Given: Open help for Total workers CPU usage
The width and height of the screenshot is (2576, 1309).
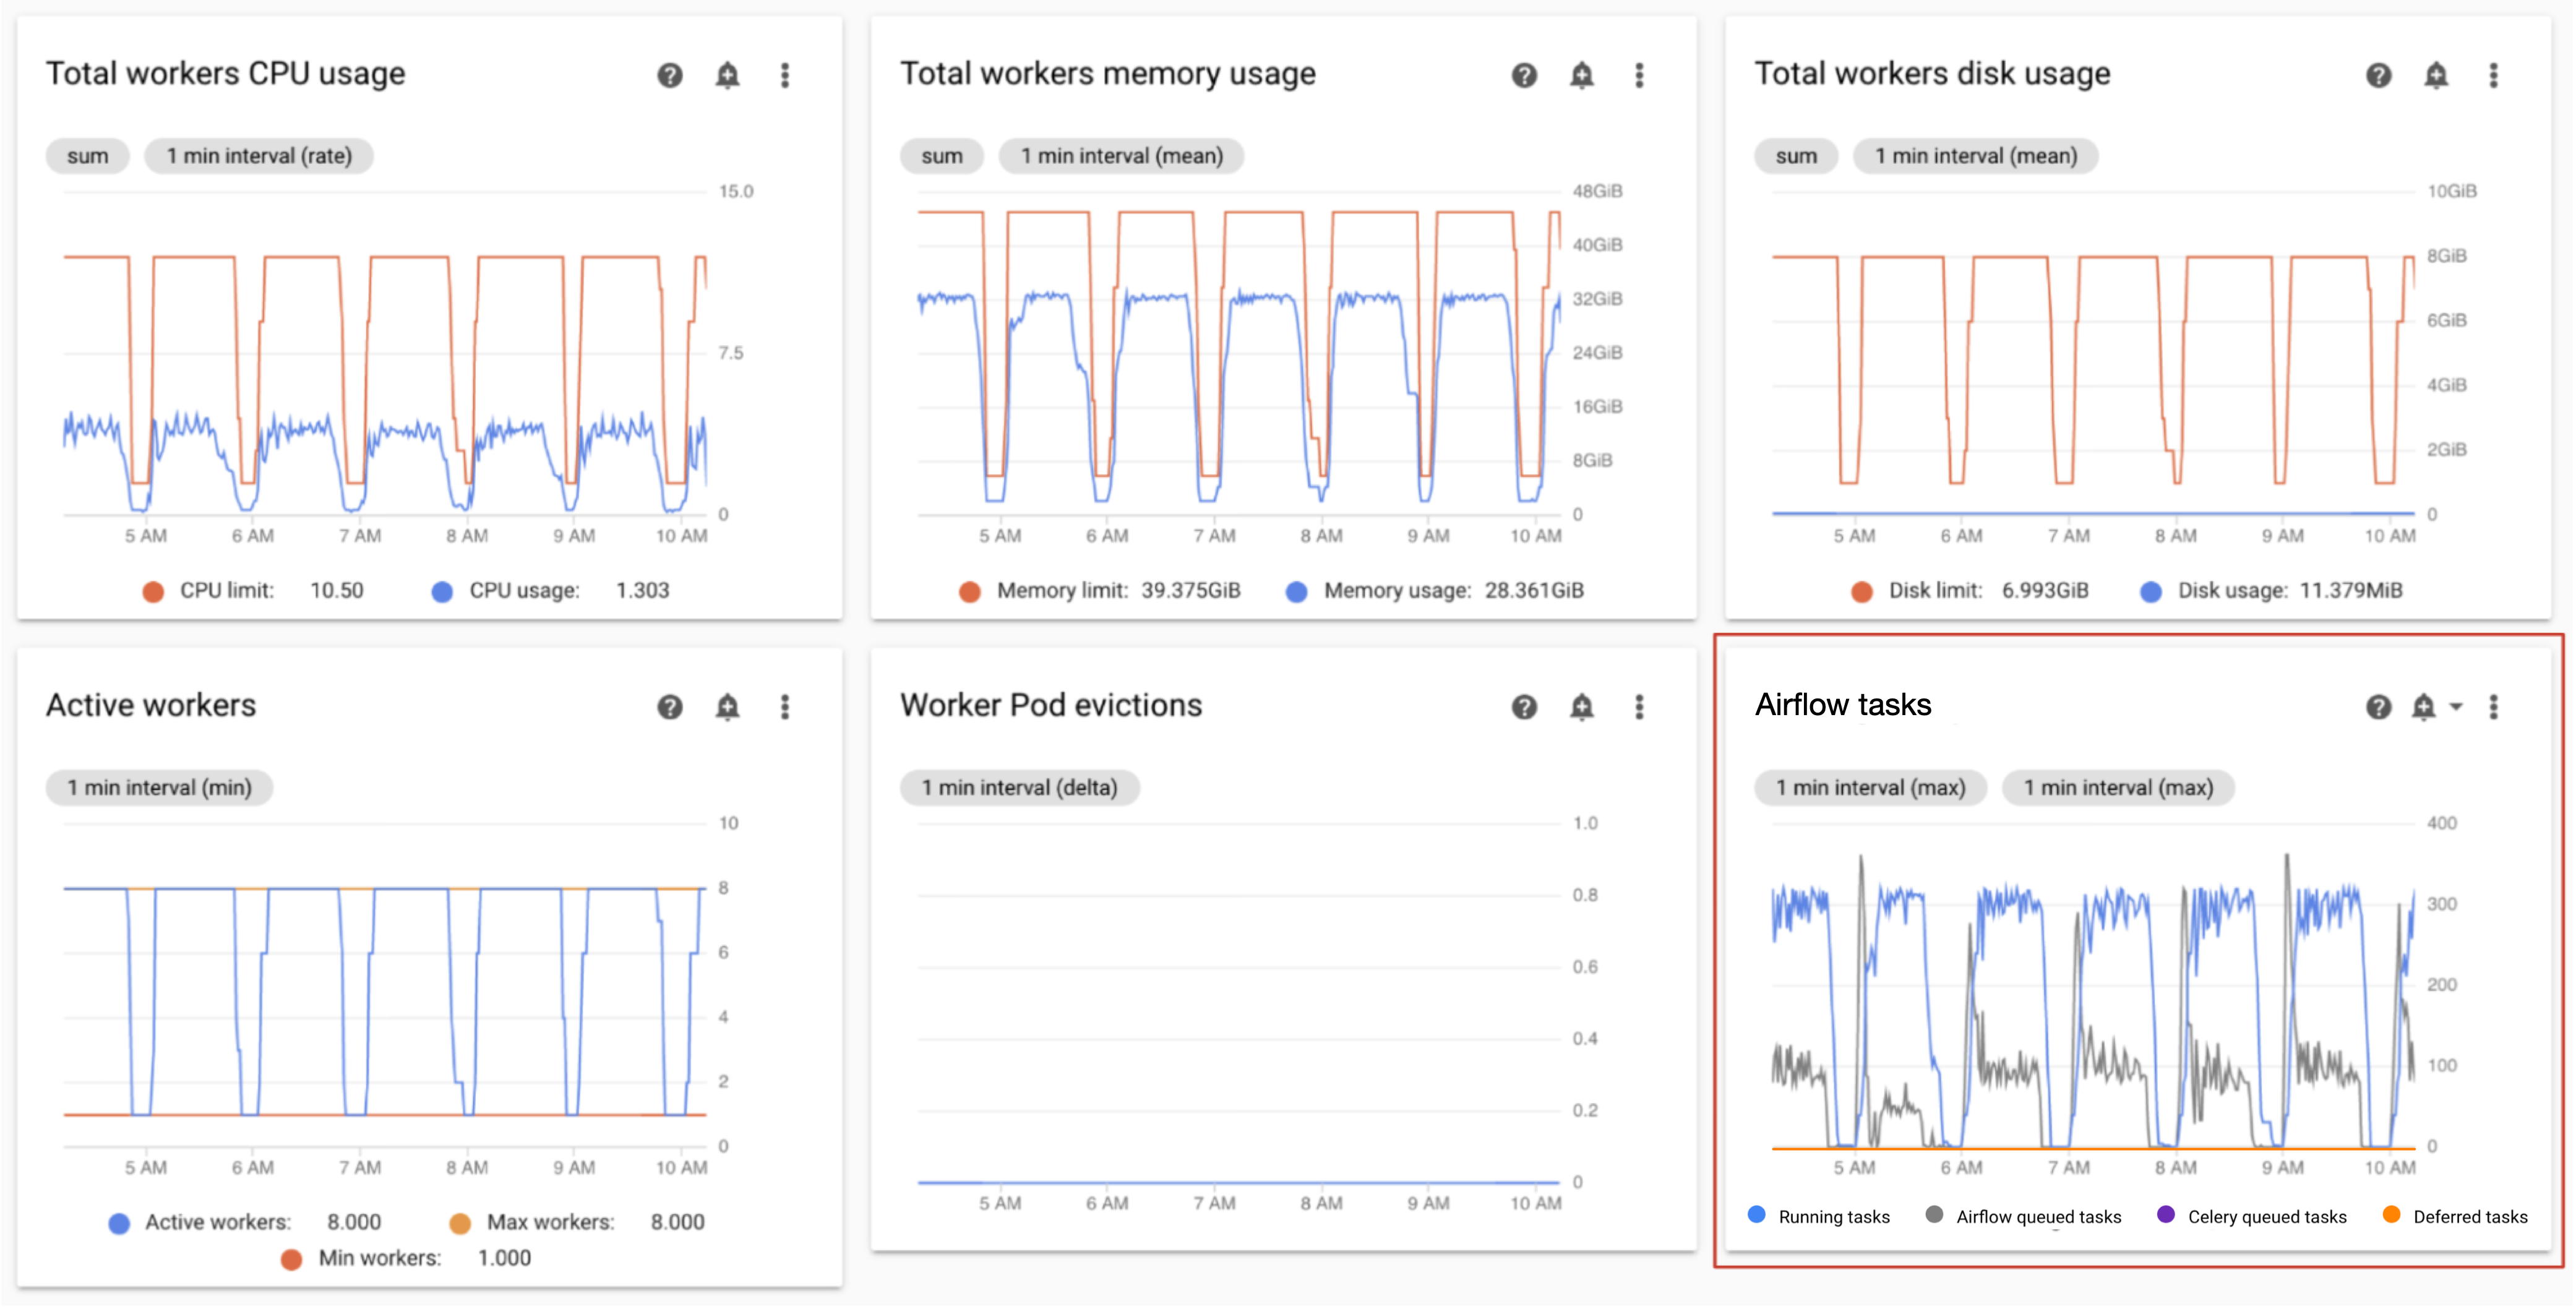Looking at the screenshot, I should [669, 75].
